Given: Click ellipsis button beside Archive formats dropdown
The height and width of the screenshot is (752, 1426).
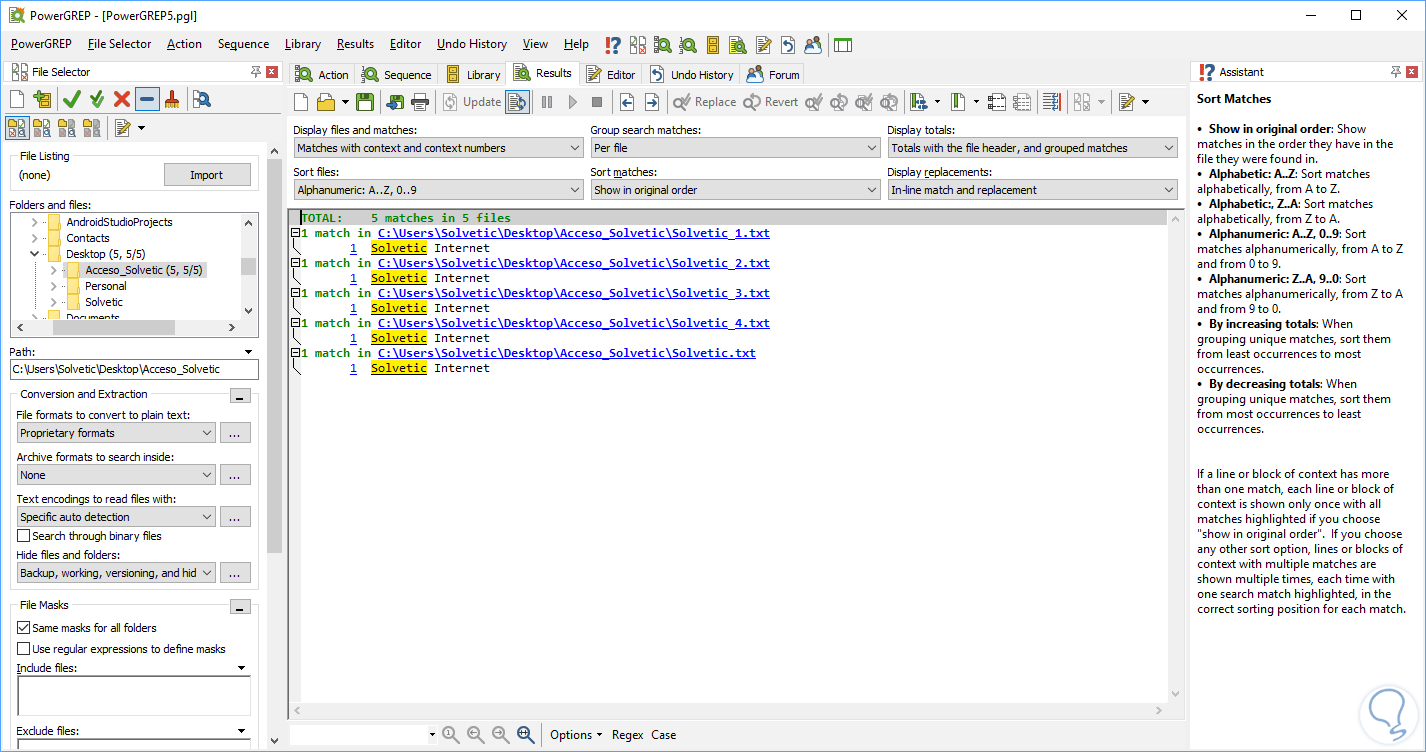Looking at the screenshot, I should coord(235,475).
